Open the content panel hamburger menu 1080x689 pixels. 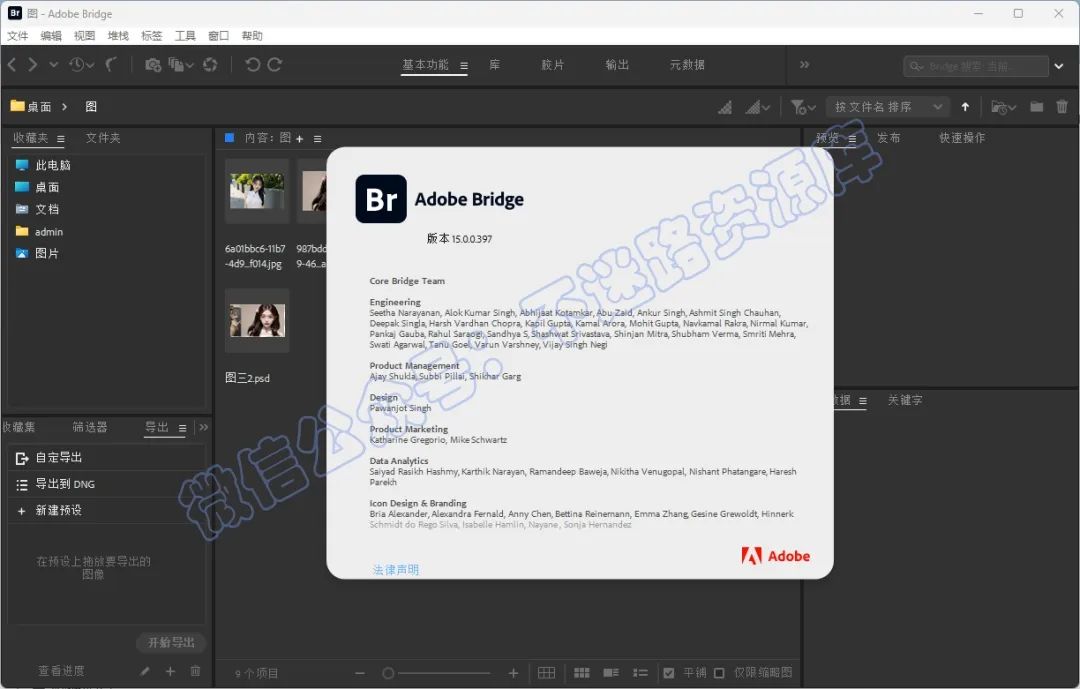318,139
